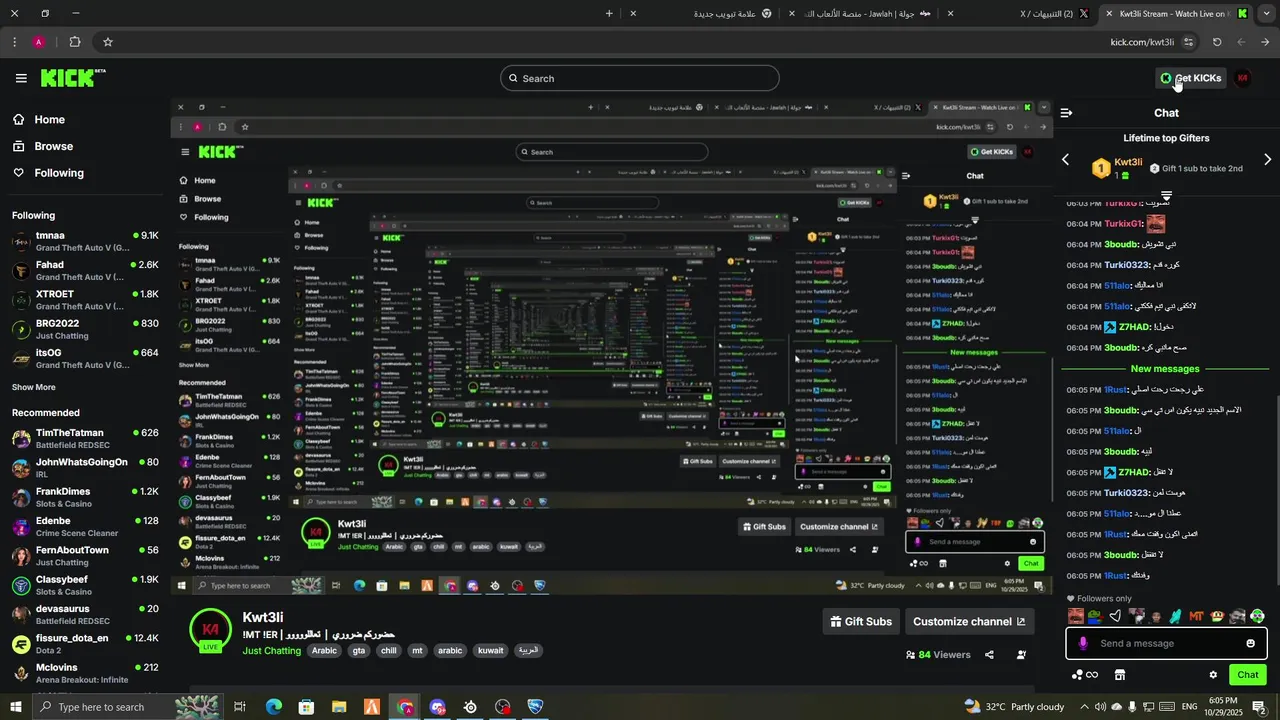Open the tab search dropdown

point(1265,14)
